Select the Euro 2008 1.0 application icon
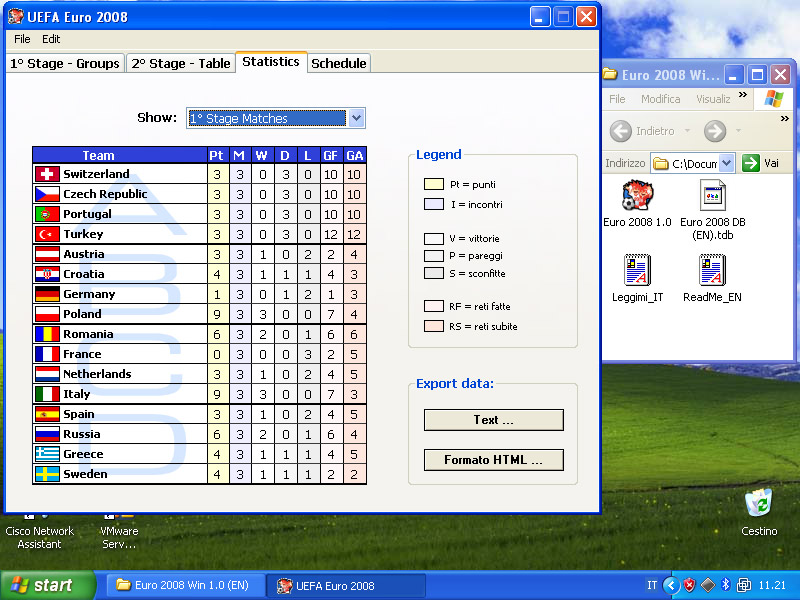800x600 pixels. pyautogui.click(x=637, y=195)
